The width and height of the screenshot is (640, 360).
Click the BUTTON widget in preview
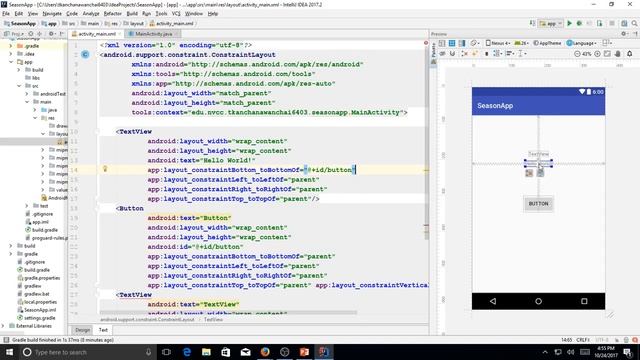(x=538, y=204)
